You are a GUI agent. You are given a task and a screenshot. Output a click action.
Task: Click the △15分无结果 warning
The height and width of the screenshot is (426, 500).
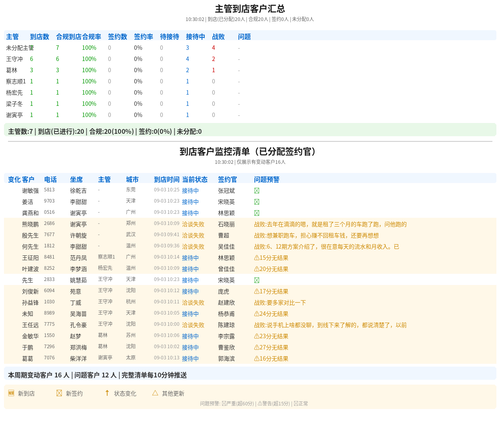click(x=271, y=258)
